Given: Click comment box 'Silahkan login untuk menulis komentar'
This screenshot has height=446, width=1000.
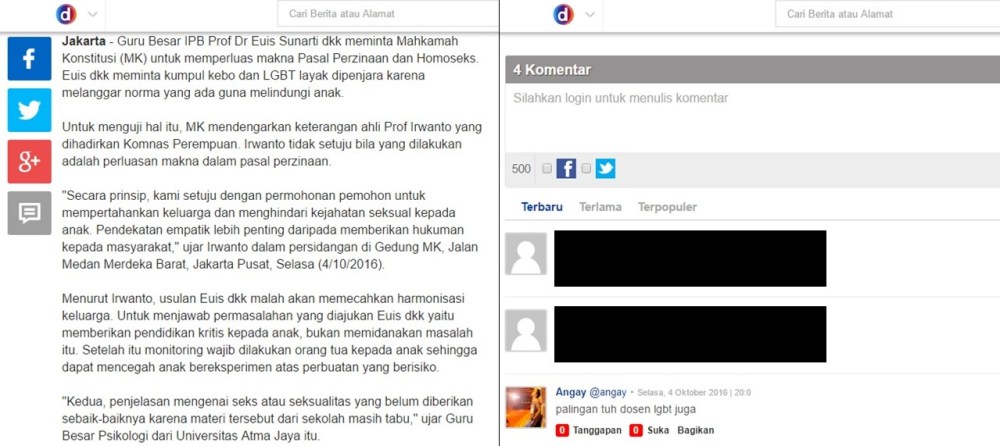Looking at the screenshot, I should coord(753,119).
